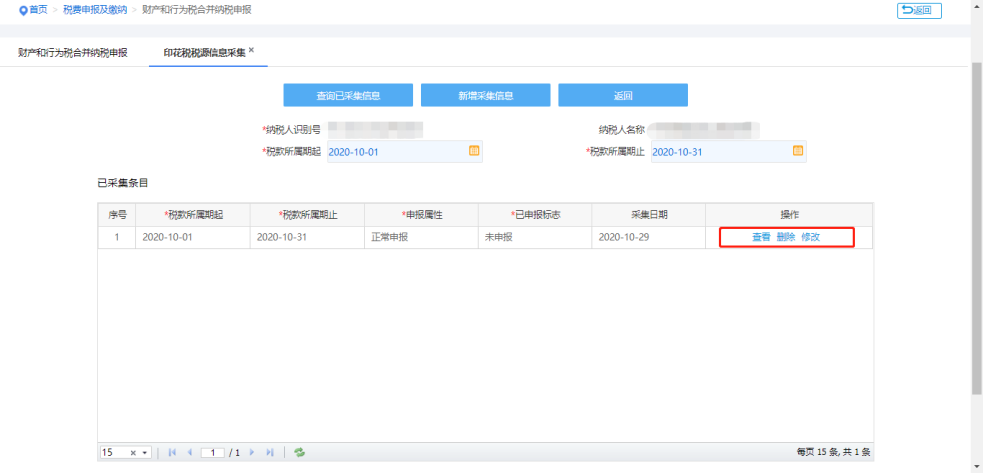Screen dimensions: 983x473
Task: Close the 印花税税源信息采集 tab
Action: pos(251,50)
